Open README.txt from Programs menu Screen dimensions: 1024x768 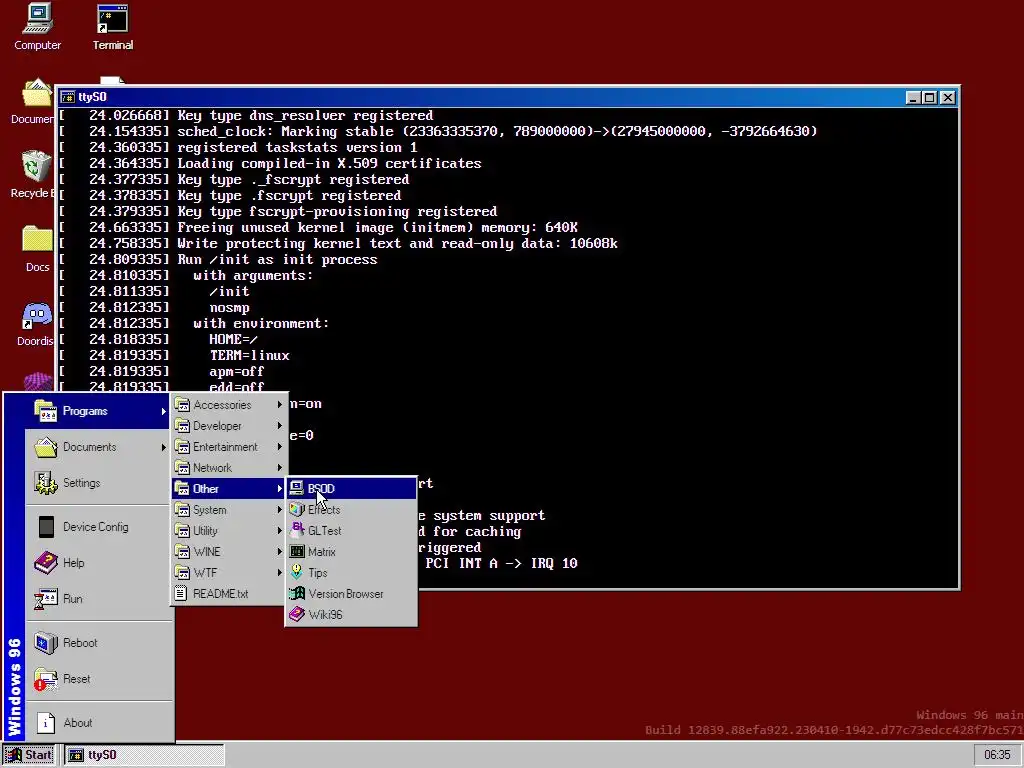click(229, 593)
